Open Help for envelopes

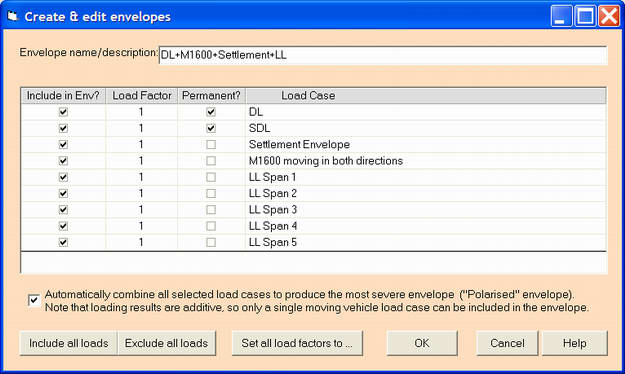(x=574, y=343)
